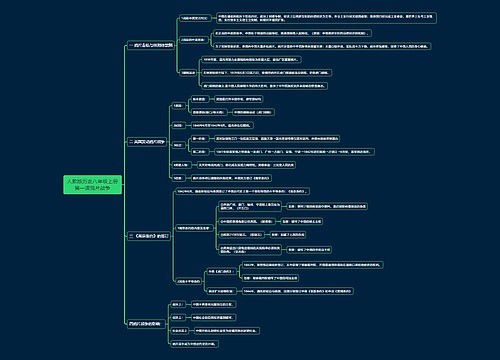Viewport: 500px width, 360px height.
Task: Click the node beginning 1840年6月至1842年8月
Action: click(222, 126)
